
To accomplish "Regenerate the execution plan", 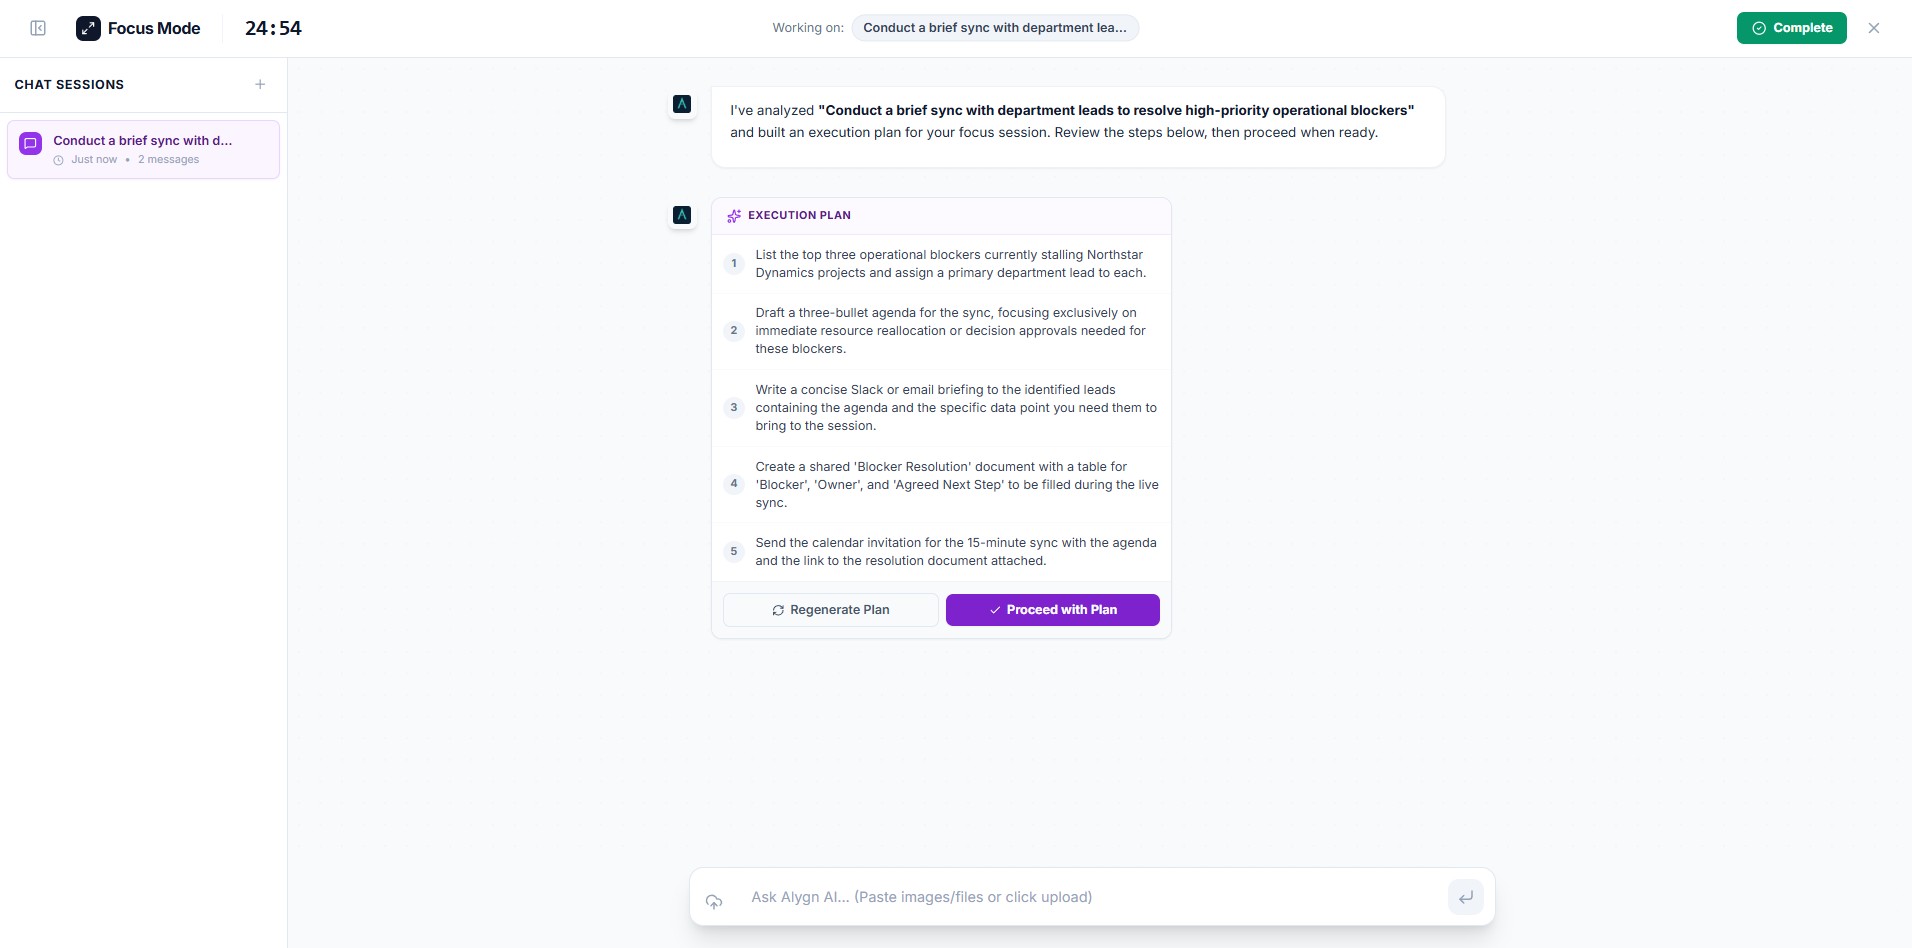I will coord(830,610).
